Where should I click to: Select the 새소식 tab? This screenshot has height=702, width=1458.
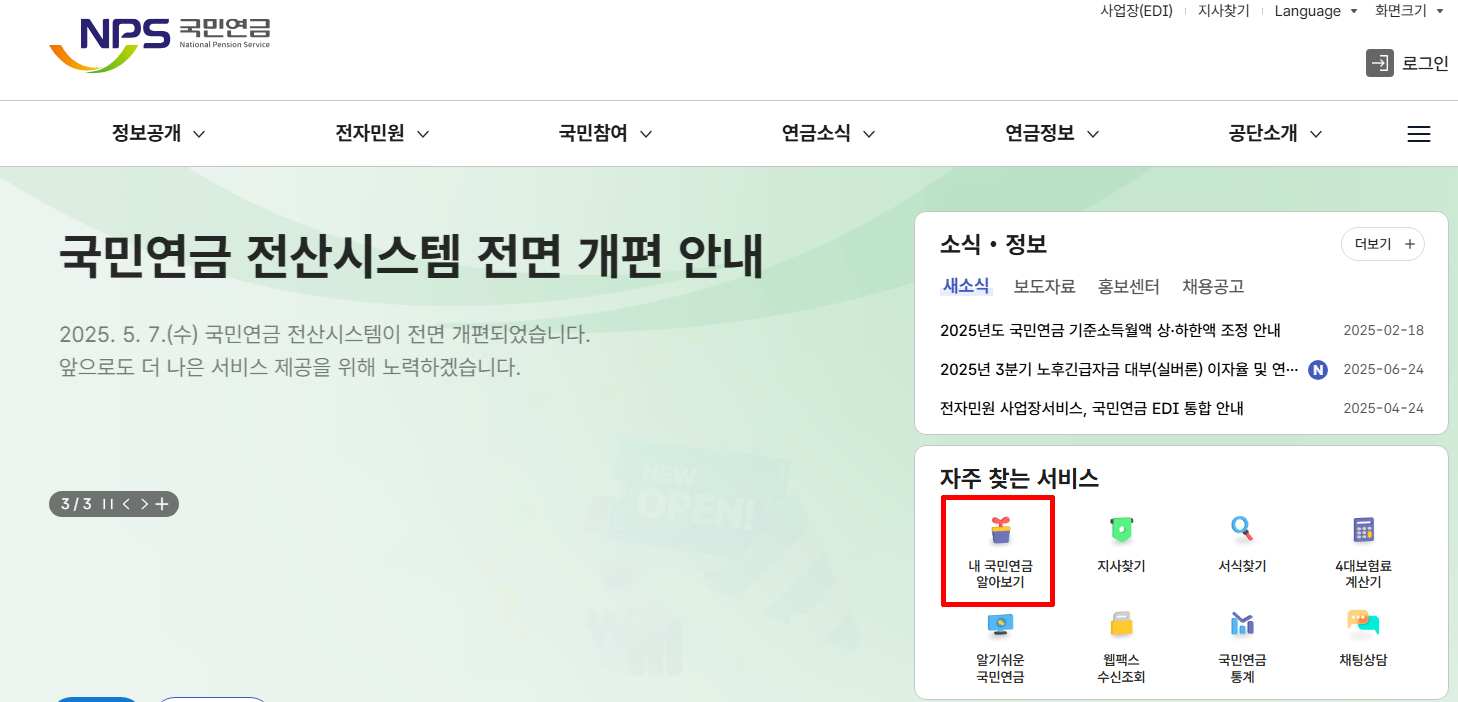(966, 286)
